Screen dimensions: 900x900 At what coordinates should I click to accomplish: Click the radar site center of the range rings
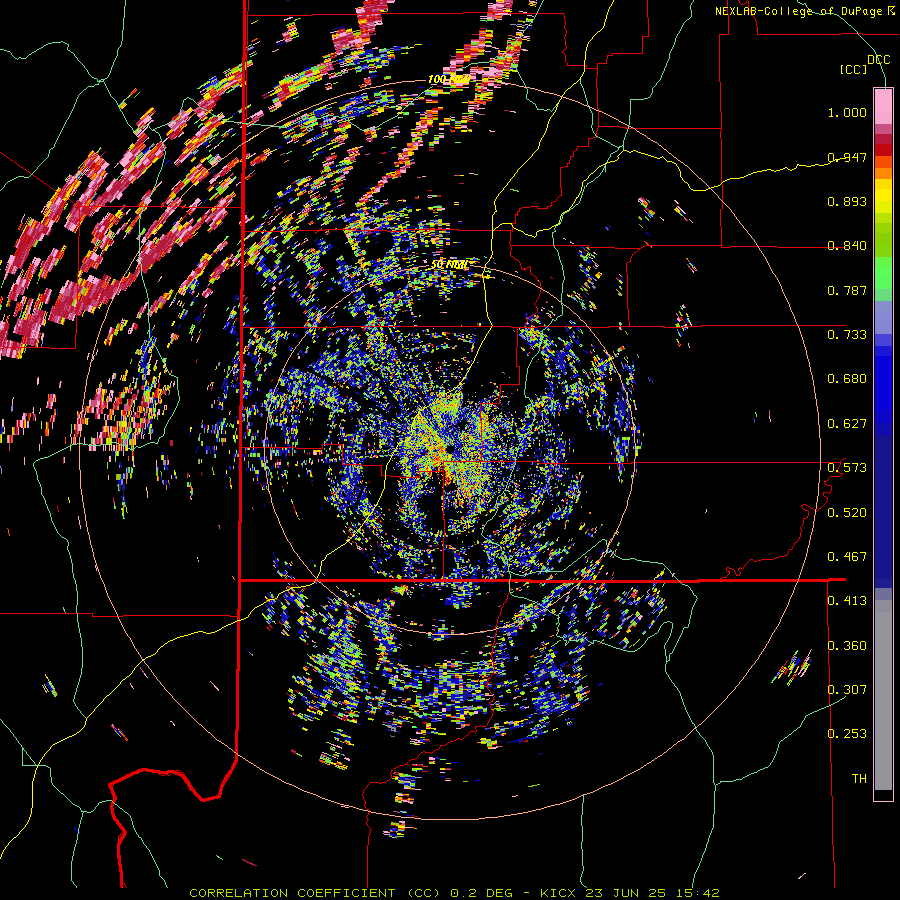(449, 448)
